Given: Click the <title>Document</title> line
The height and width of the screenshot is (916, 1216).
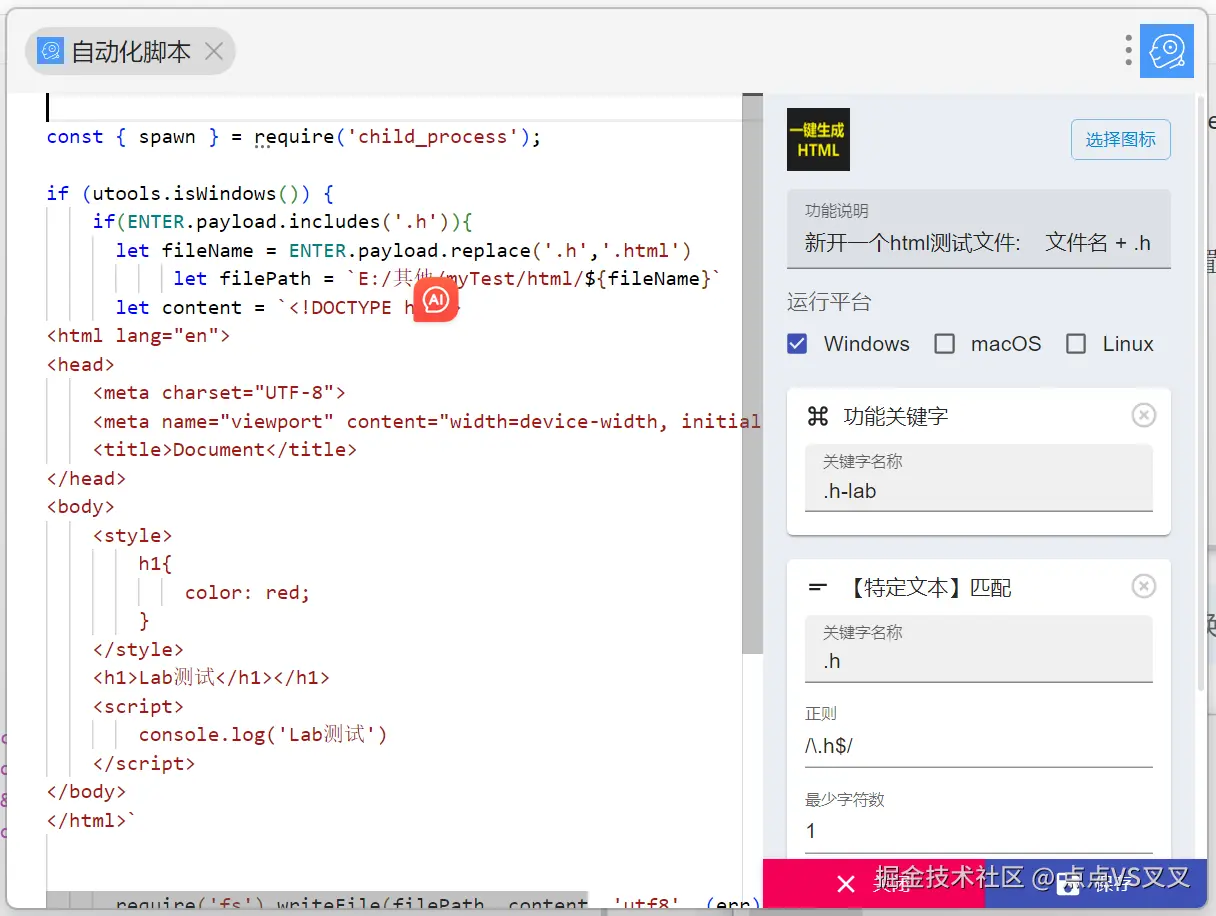Looking at the screenshot, I should point(225,450).
